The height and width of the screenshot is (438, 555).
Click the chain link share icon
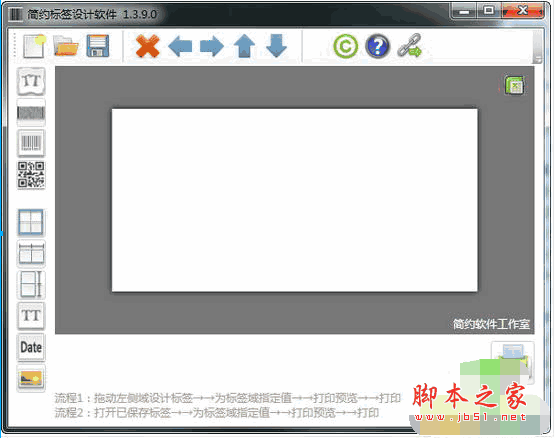coord(410,46)
